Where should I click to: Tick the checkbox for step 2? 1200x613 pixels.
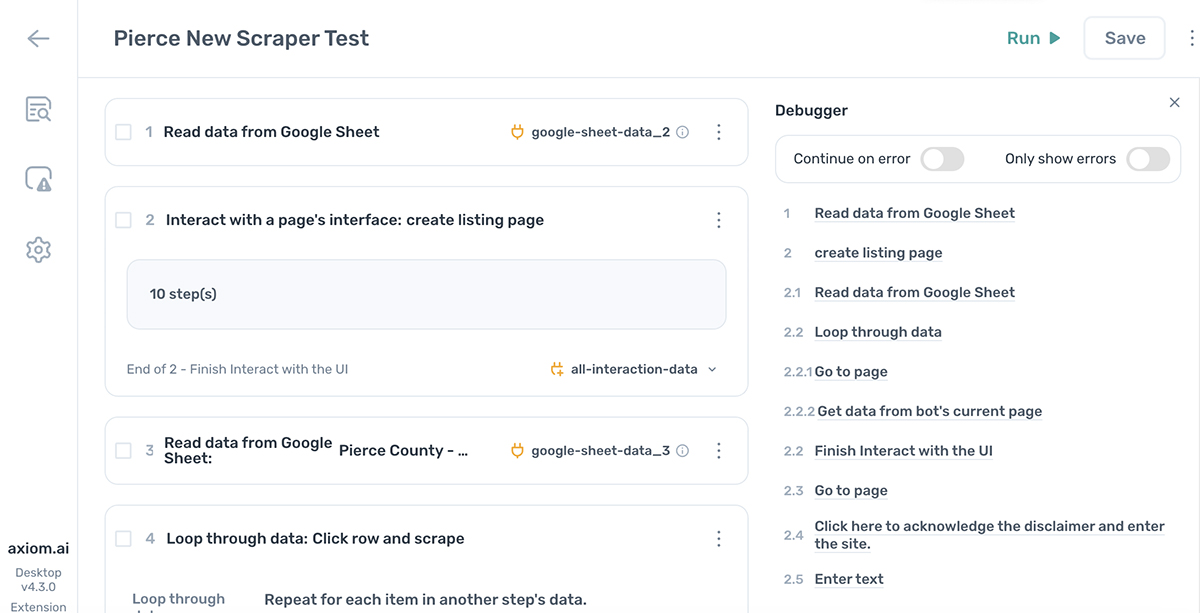123,220
